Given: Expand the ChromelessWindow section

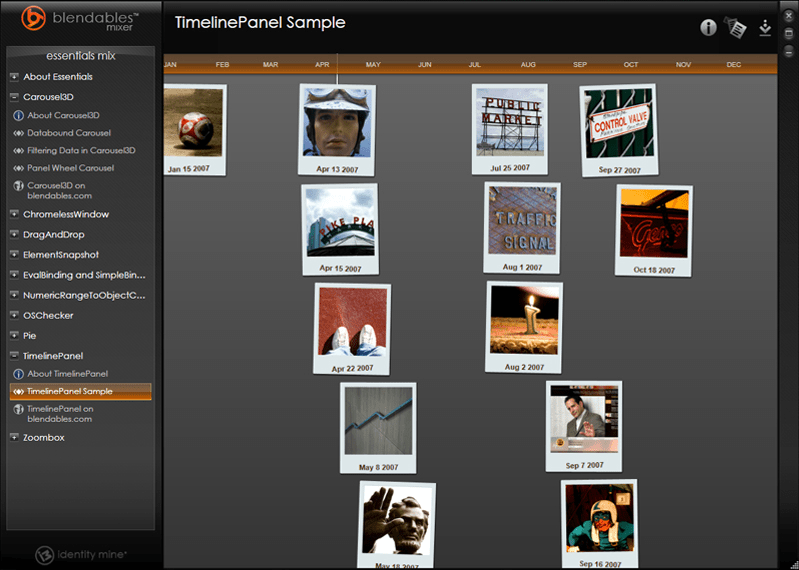Looking at the screenshot, I should [x=15, y=215].
